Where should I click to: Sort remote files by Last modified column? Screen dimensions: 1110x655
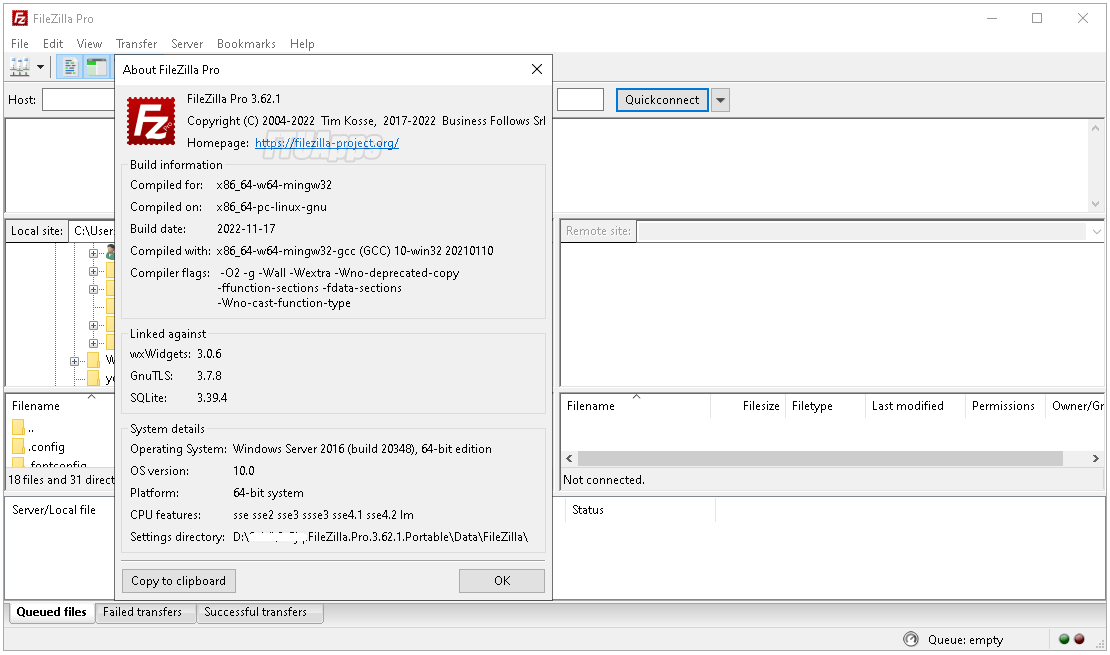[907, 406]
